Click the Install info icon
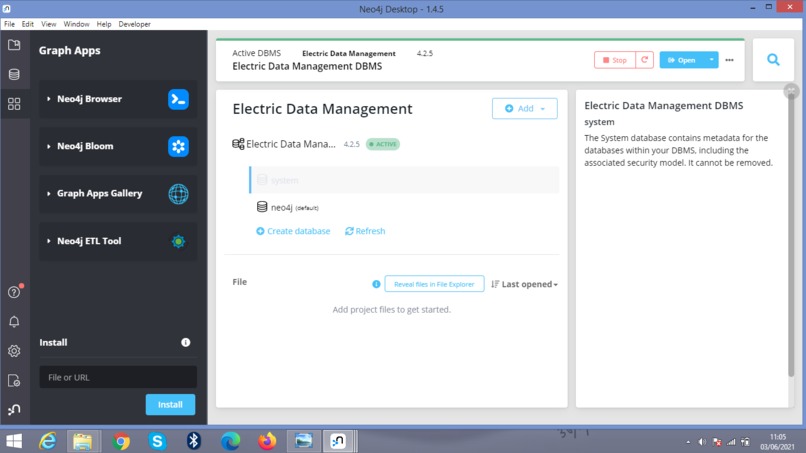Image resolution: width=806 pixels, height=453 pixels. [x=186, y=342]
